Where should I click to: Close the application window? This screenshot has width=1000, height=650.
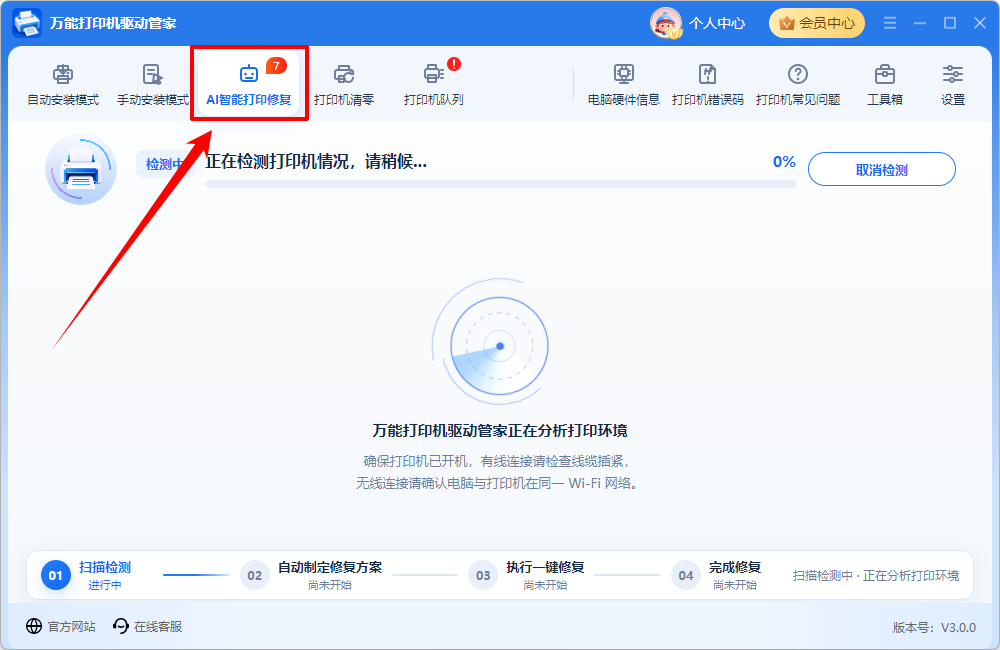pyautogui.click(x=980, y=23)
